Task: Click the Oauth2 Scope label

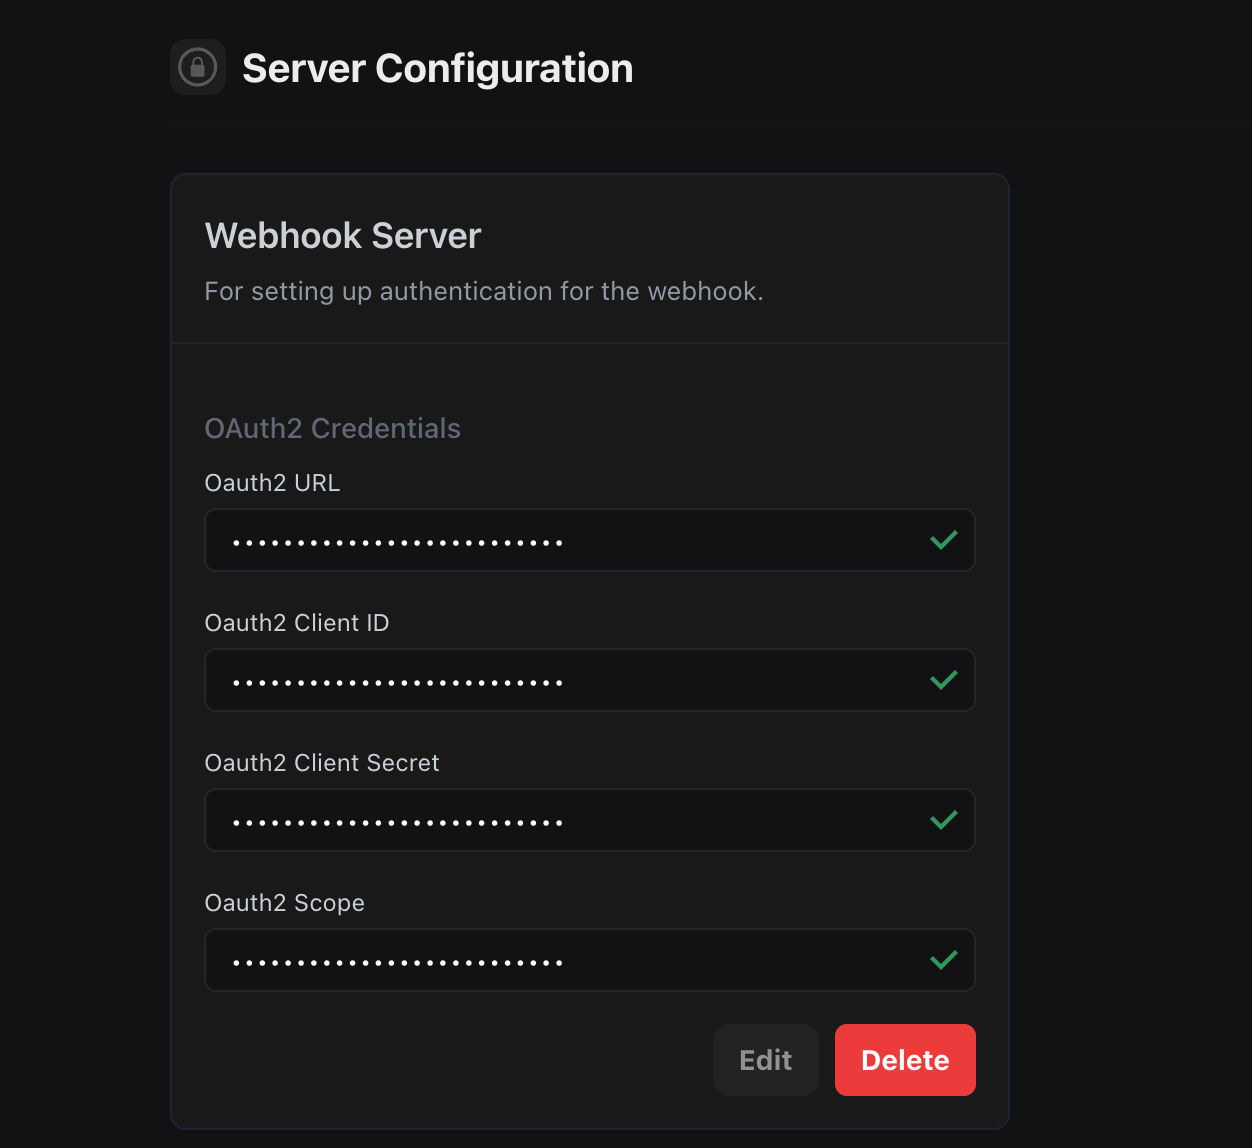Action: coord(285,903)
